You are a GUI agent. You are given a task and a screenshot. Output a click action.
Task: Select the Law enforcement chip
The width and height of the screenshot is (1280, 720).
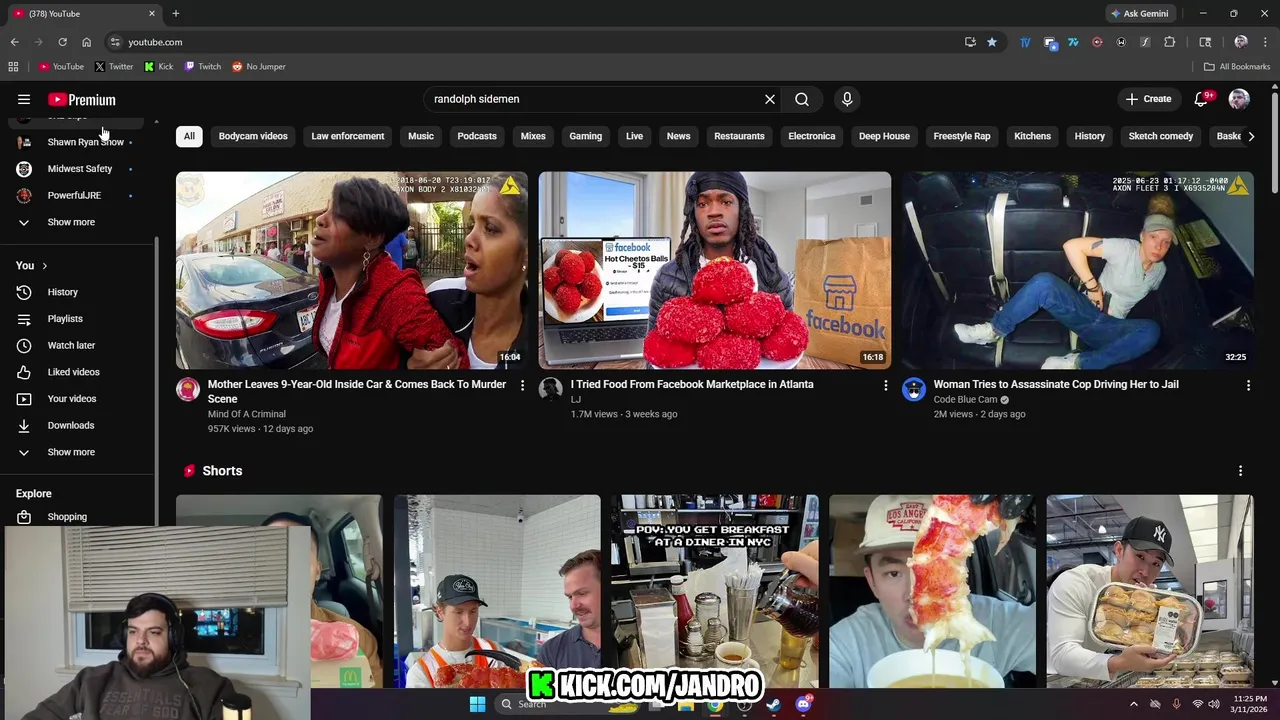pos(348,136)
